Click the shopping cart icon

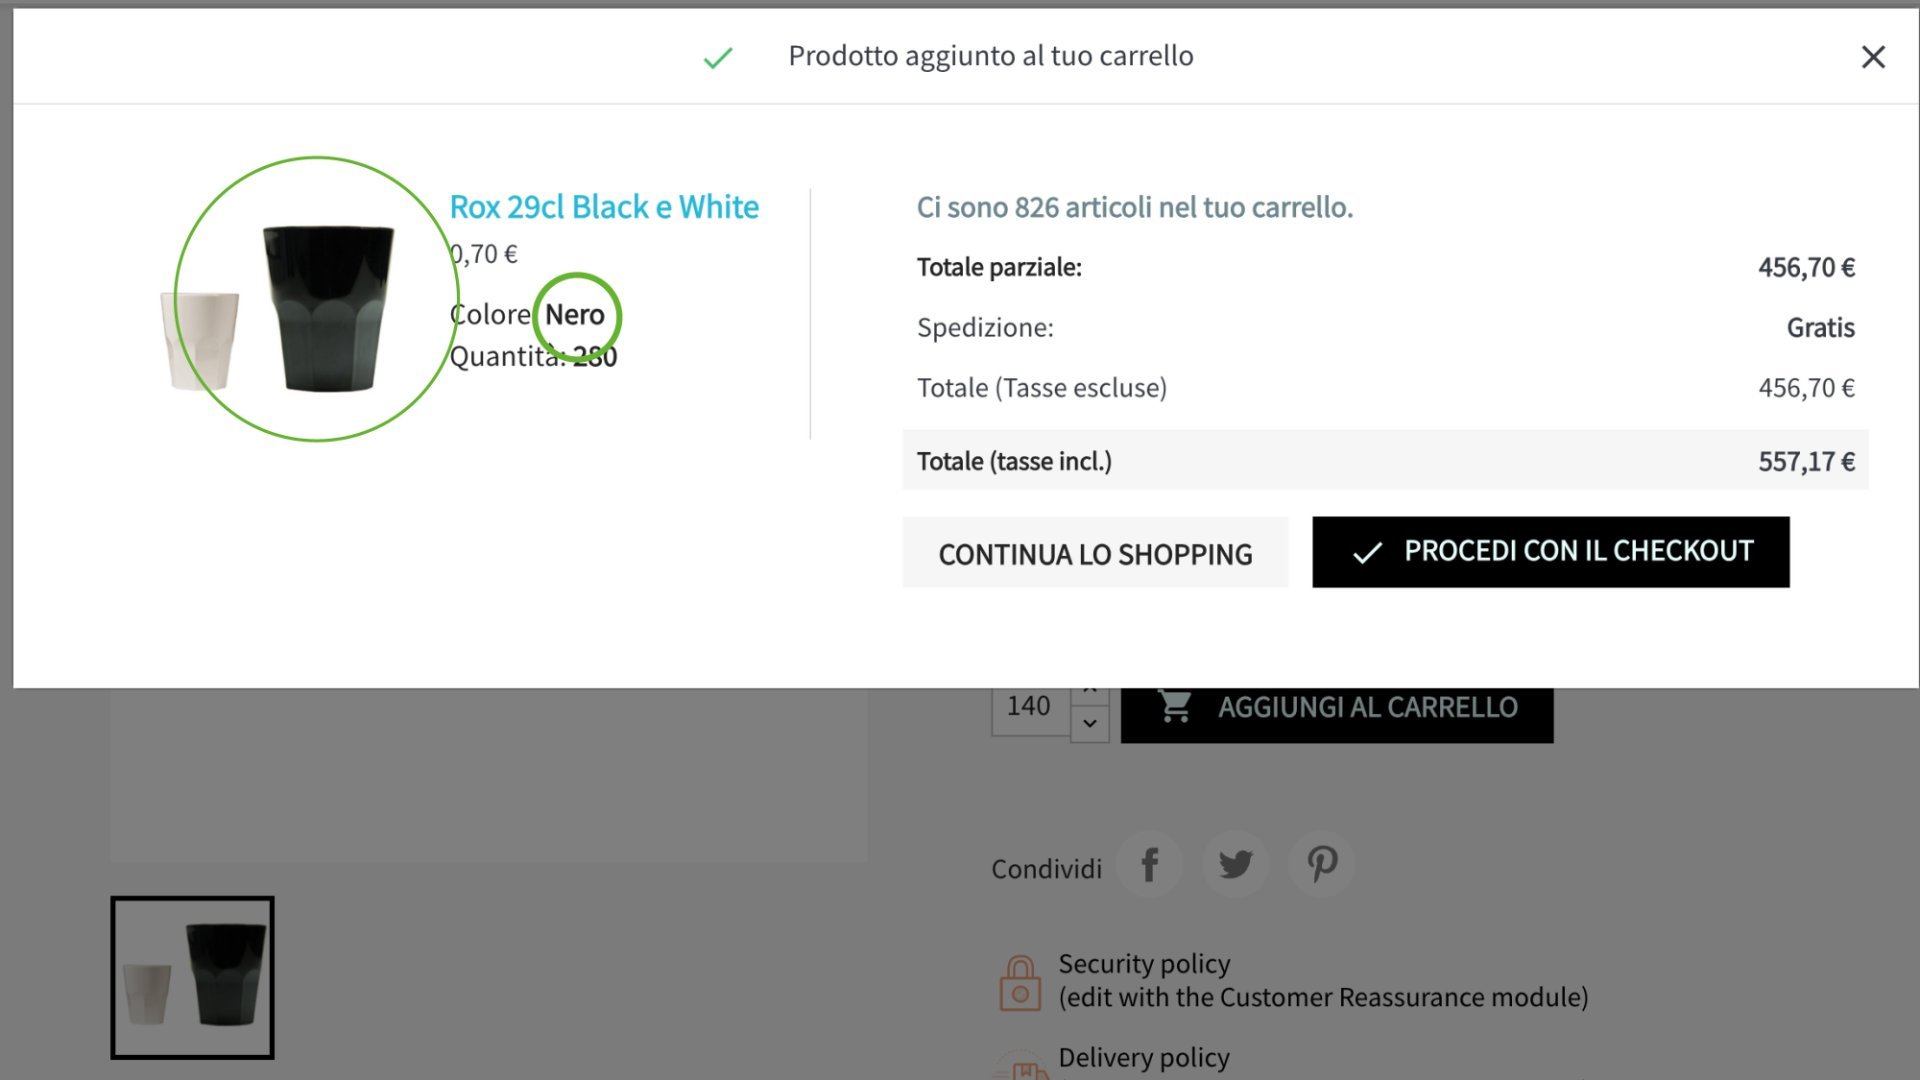click(x=1174, y=707)
